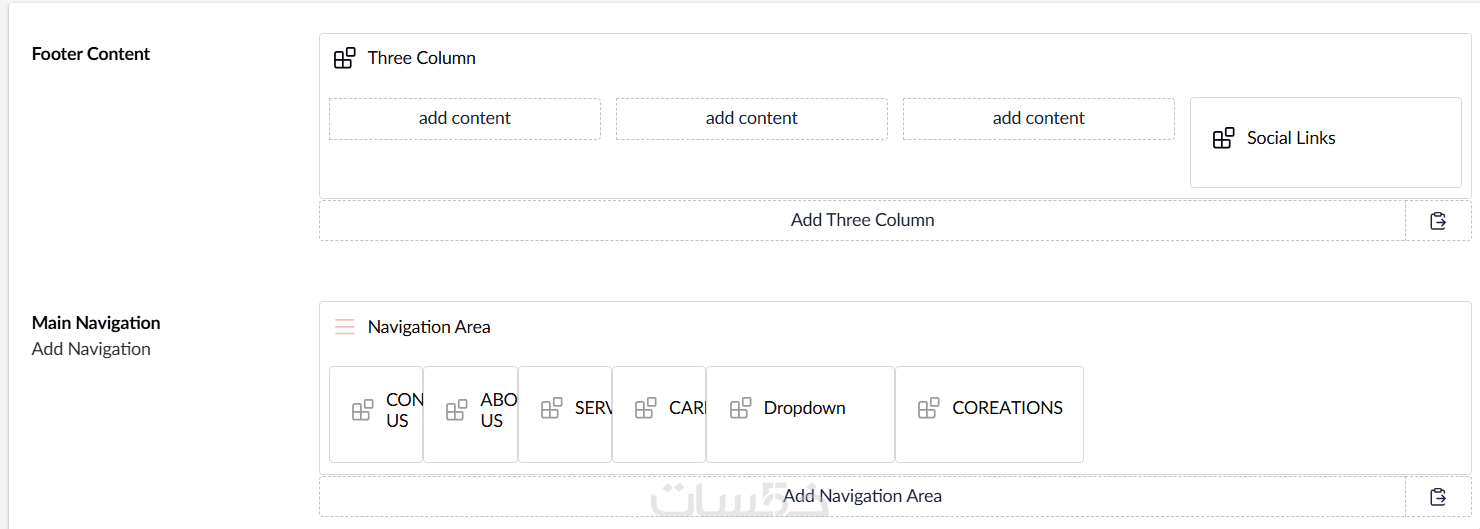Click the paste icon beside Add Navigation Area
Screen dimensions: 1480x529
pyautogui.click(x=1438, y=496)
